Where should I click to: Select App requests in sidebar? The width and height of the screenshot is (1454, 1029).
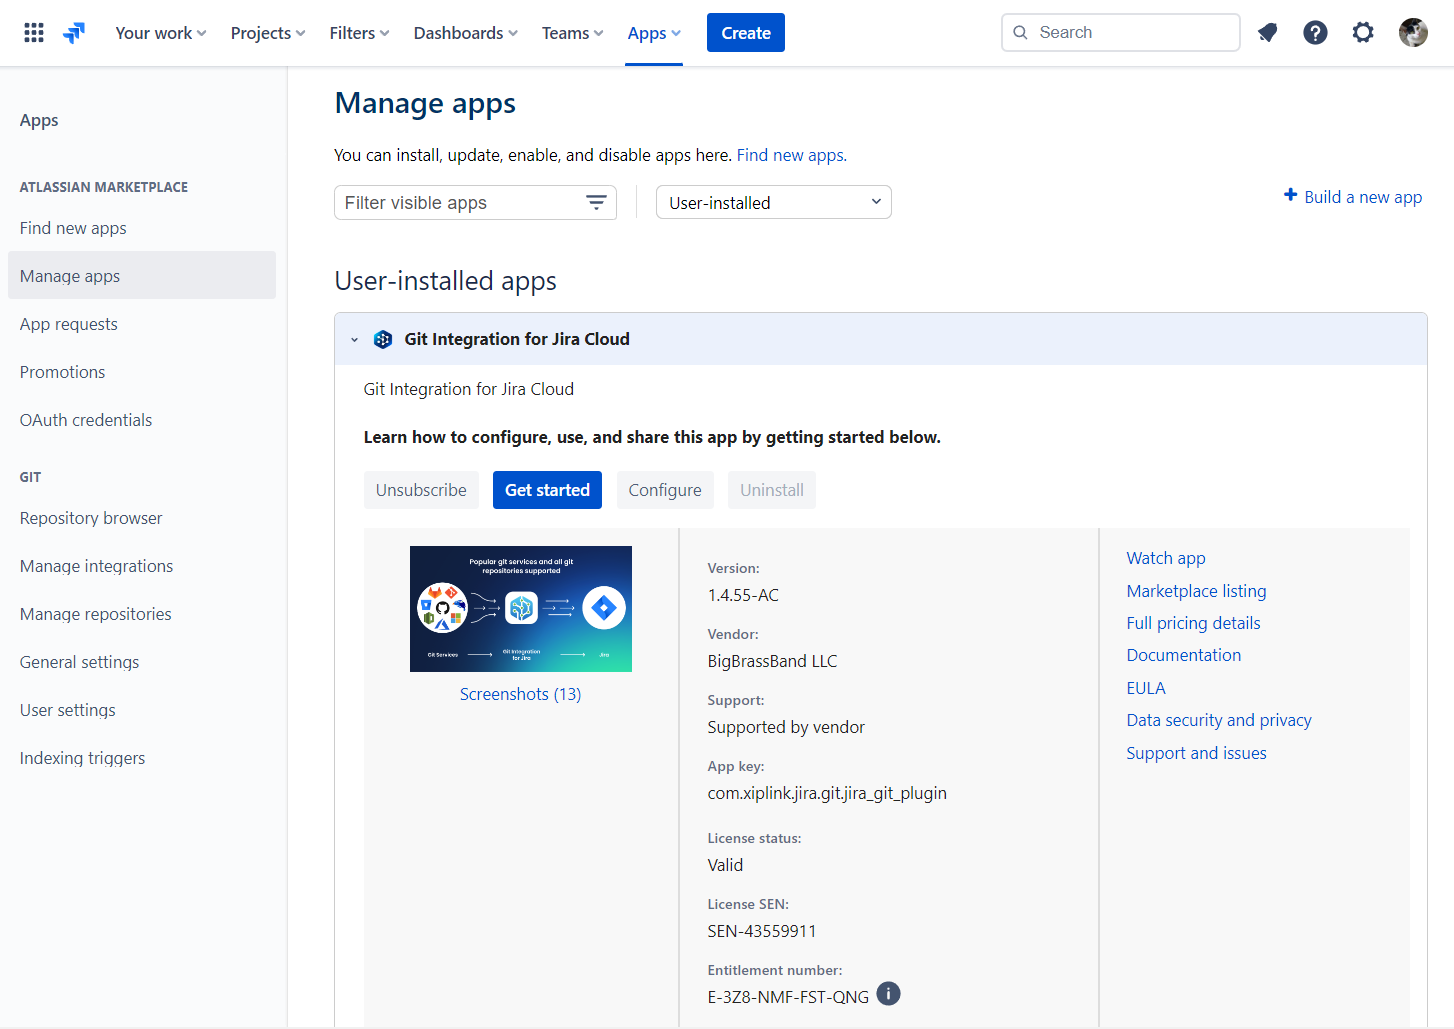click(x=142, y=324)
